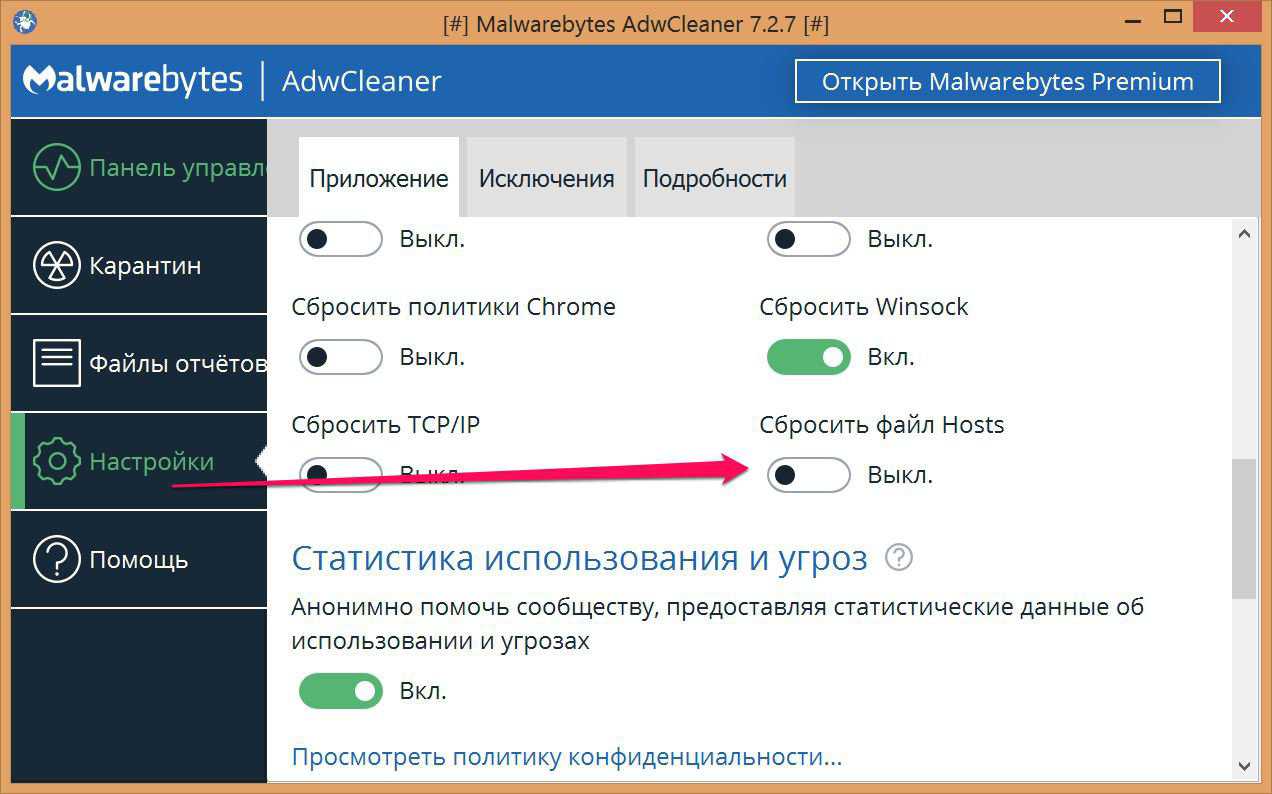
Task: Open the Подробности tab
Action: tap(714, 178)
